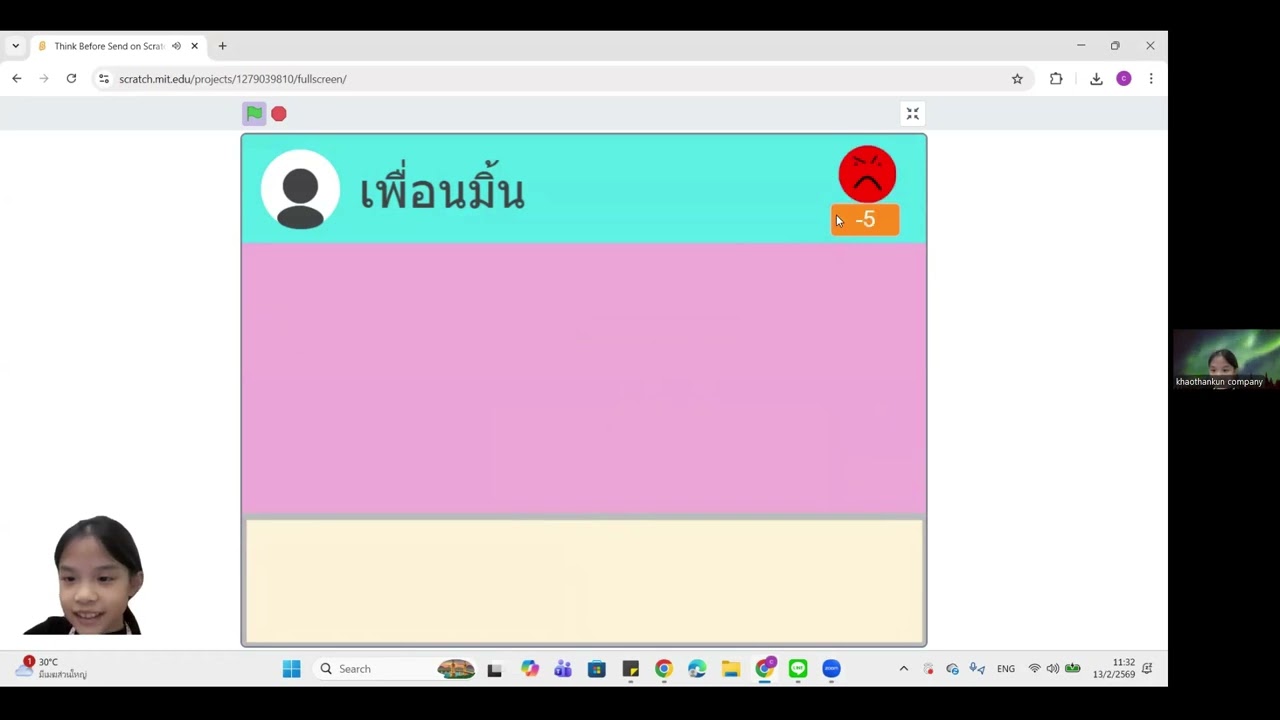
Task: Click the khaothankun company video thumbnail
Action: (1226, 359)
